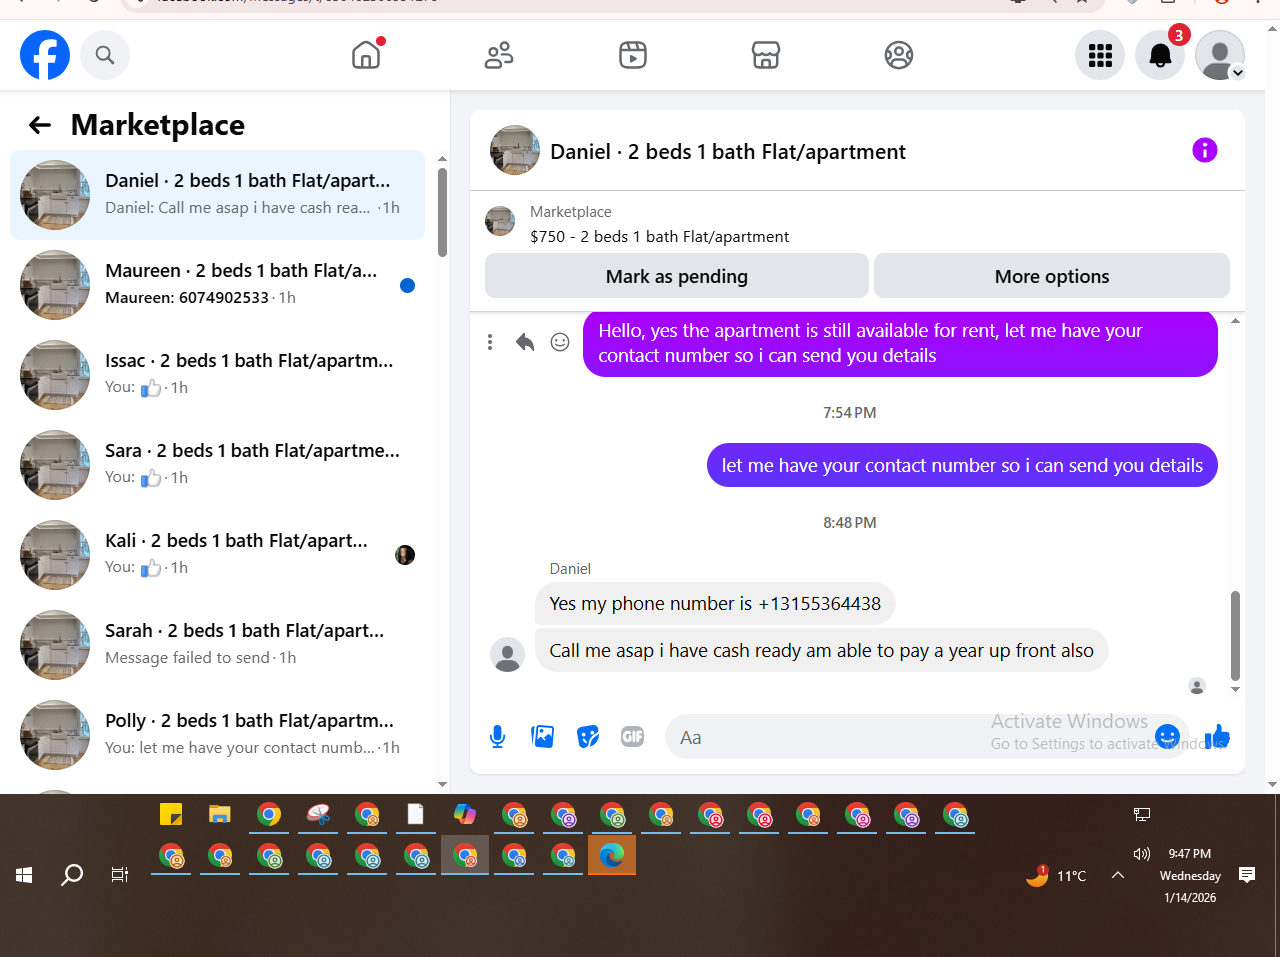Open Sara's conversation in the list
Viewport: 1280px width, 957px height.
click(217, 465)
